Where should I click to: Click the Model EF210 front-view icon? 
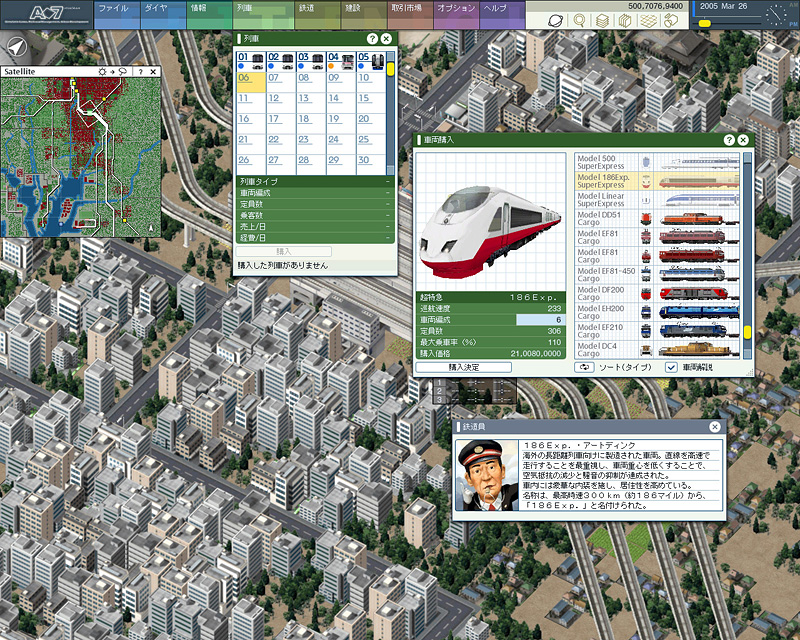pos(646,331)
